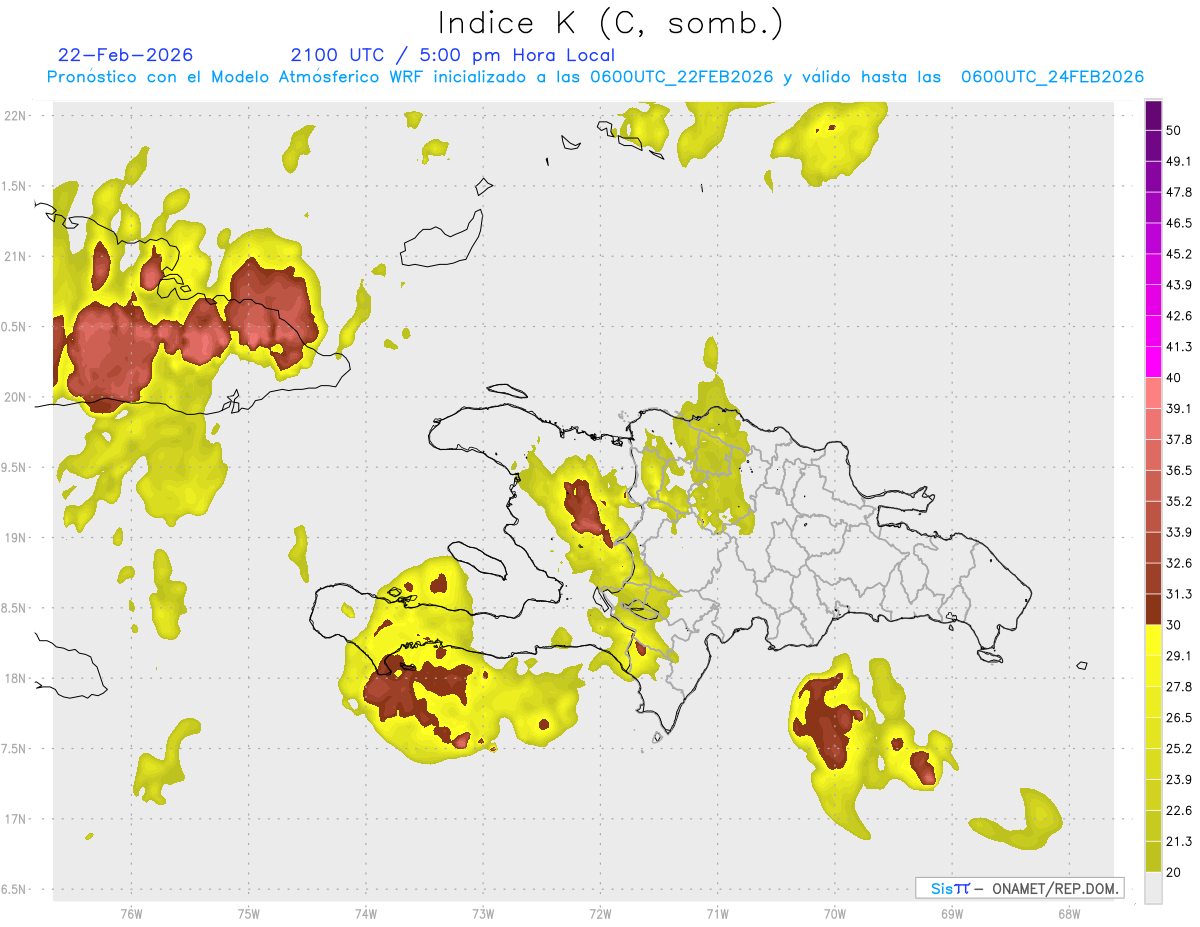Click the "74W" longitude label
This screenshot has width=1200, height=927.
point(366,913)
